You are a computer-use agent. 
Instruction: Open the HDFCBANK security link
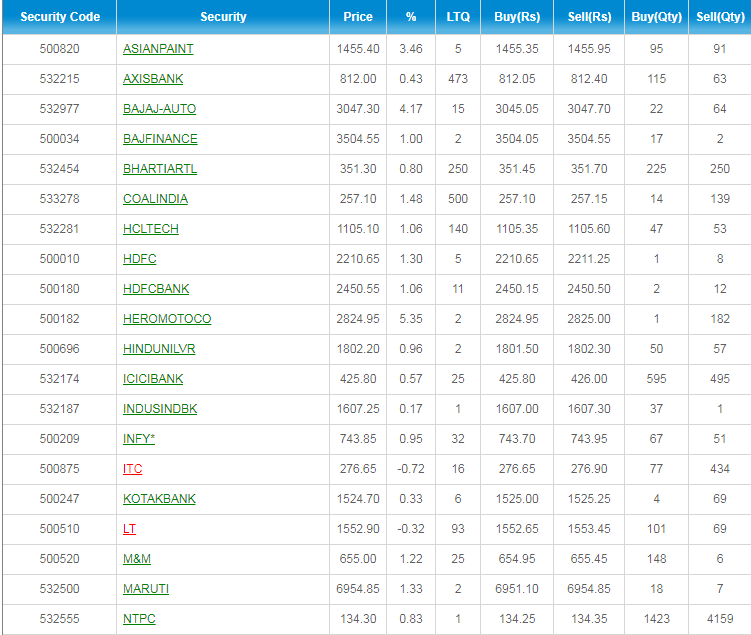[x=156, y=289]
